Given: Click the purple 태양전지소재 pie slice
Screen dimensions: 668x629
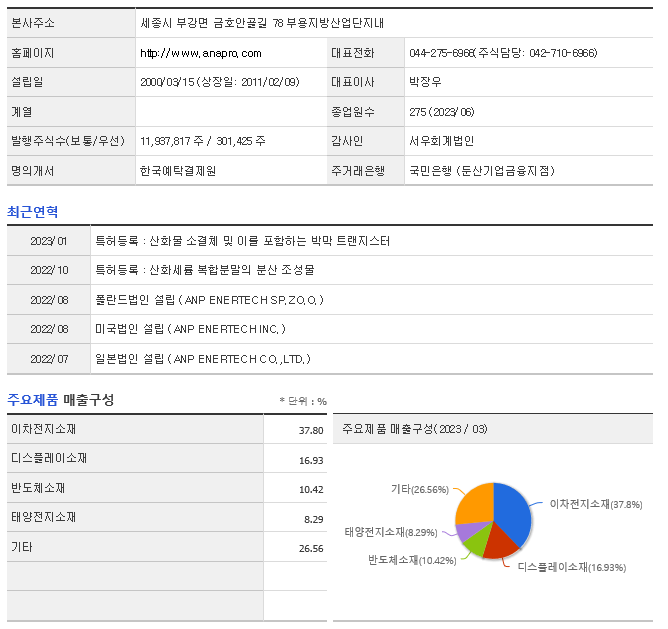Looking at the screenshot, I should point(467,530).
